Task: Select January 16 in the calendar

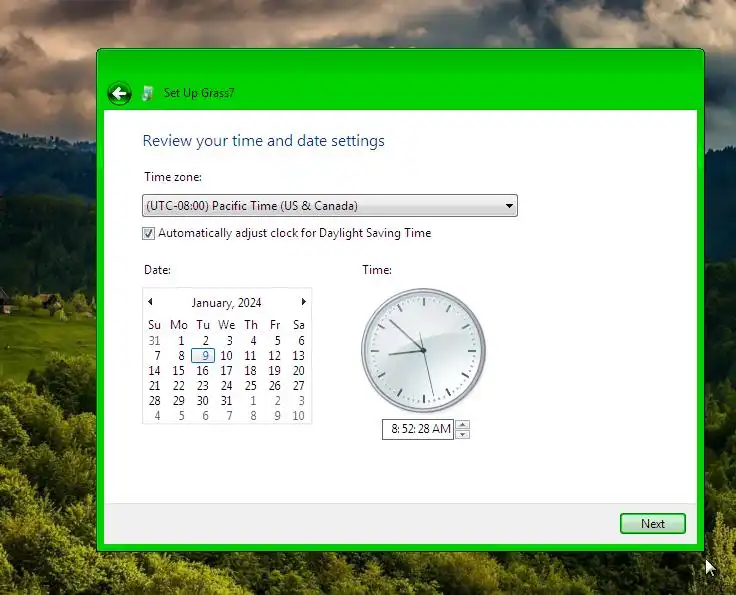Action: click(202, 371)
